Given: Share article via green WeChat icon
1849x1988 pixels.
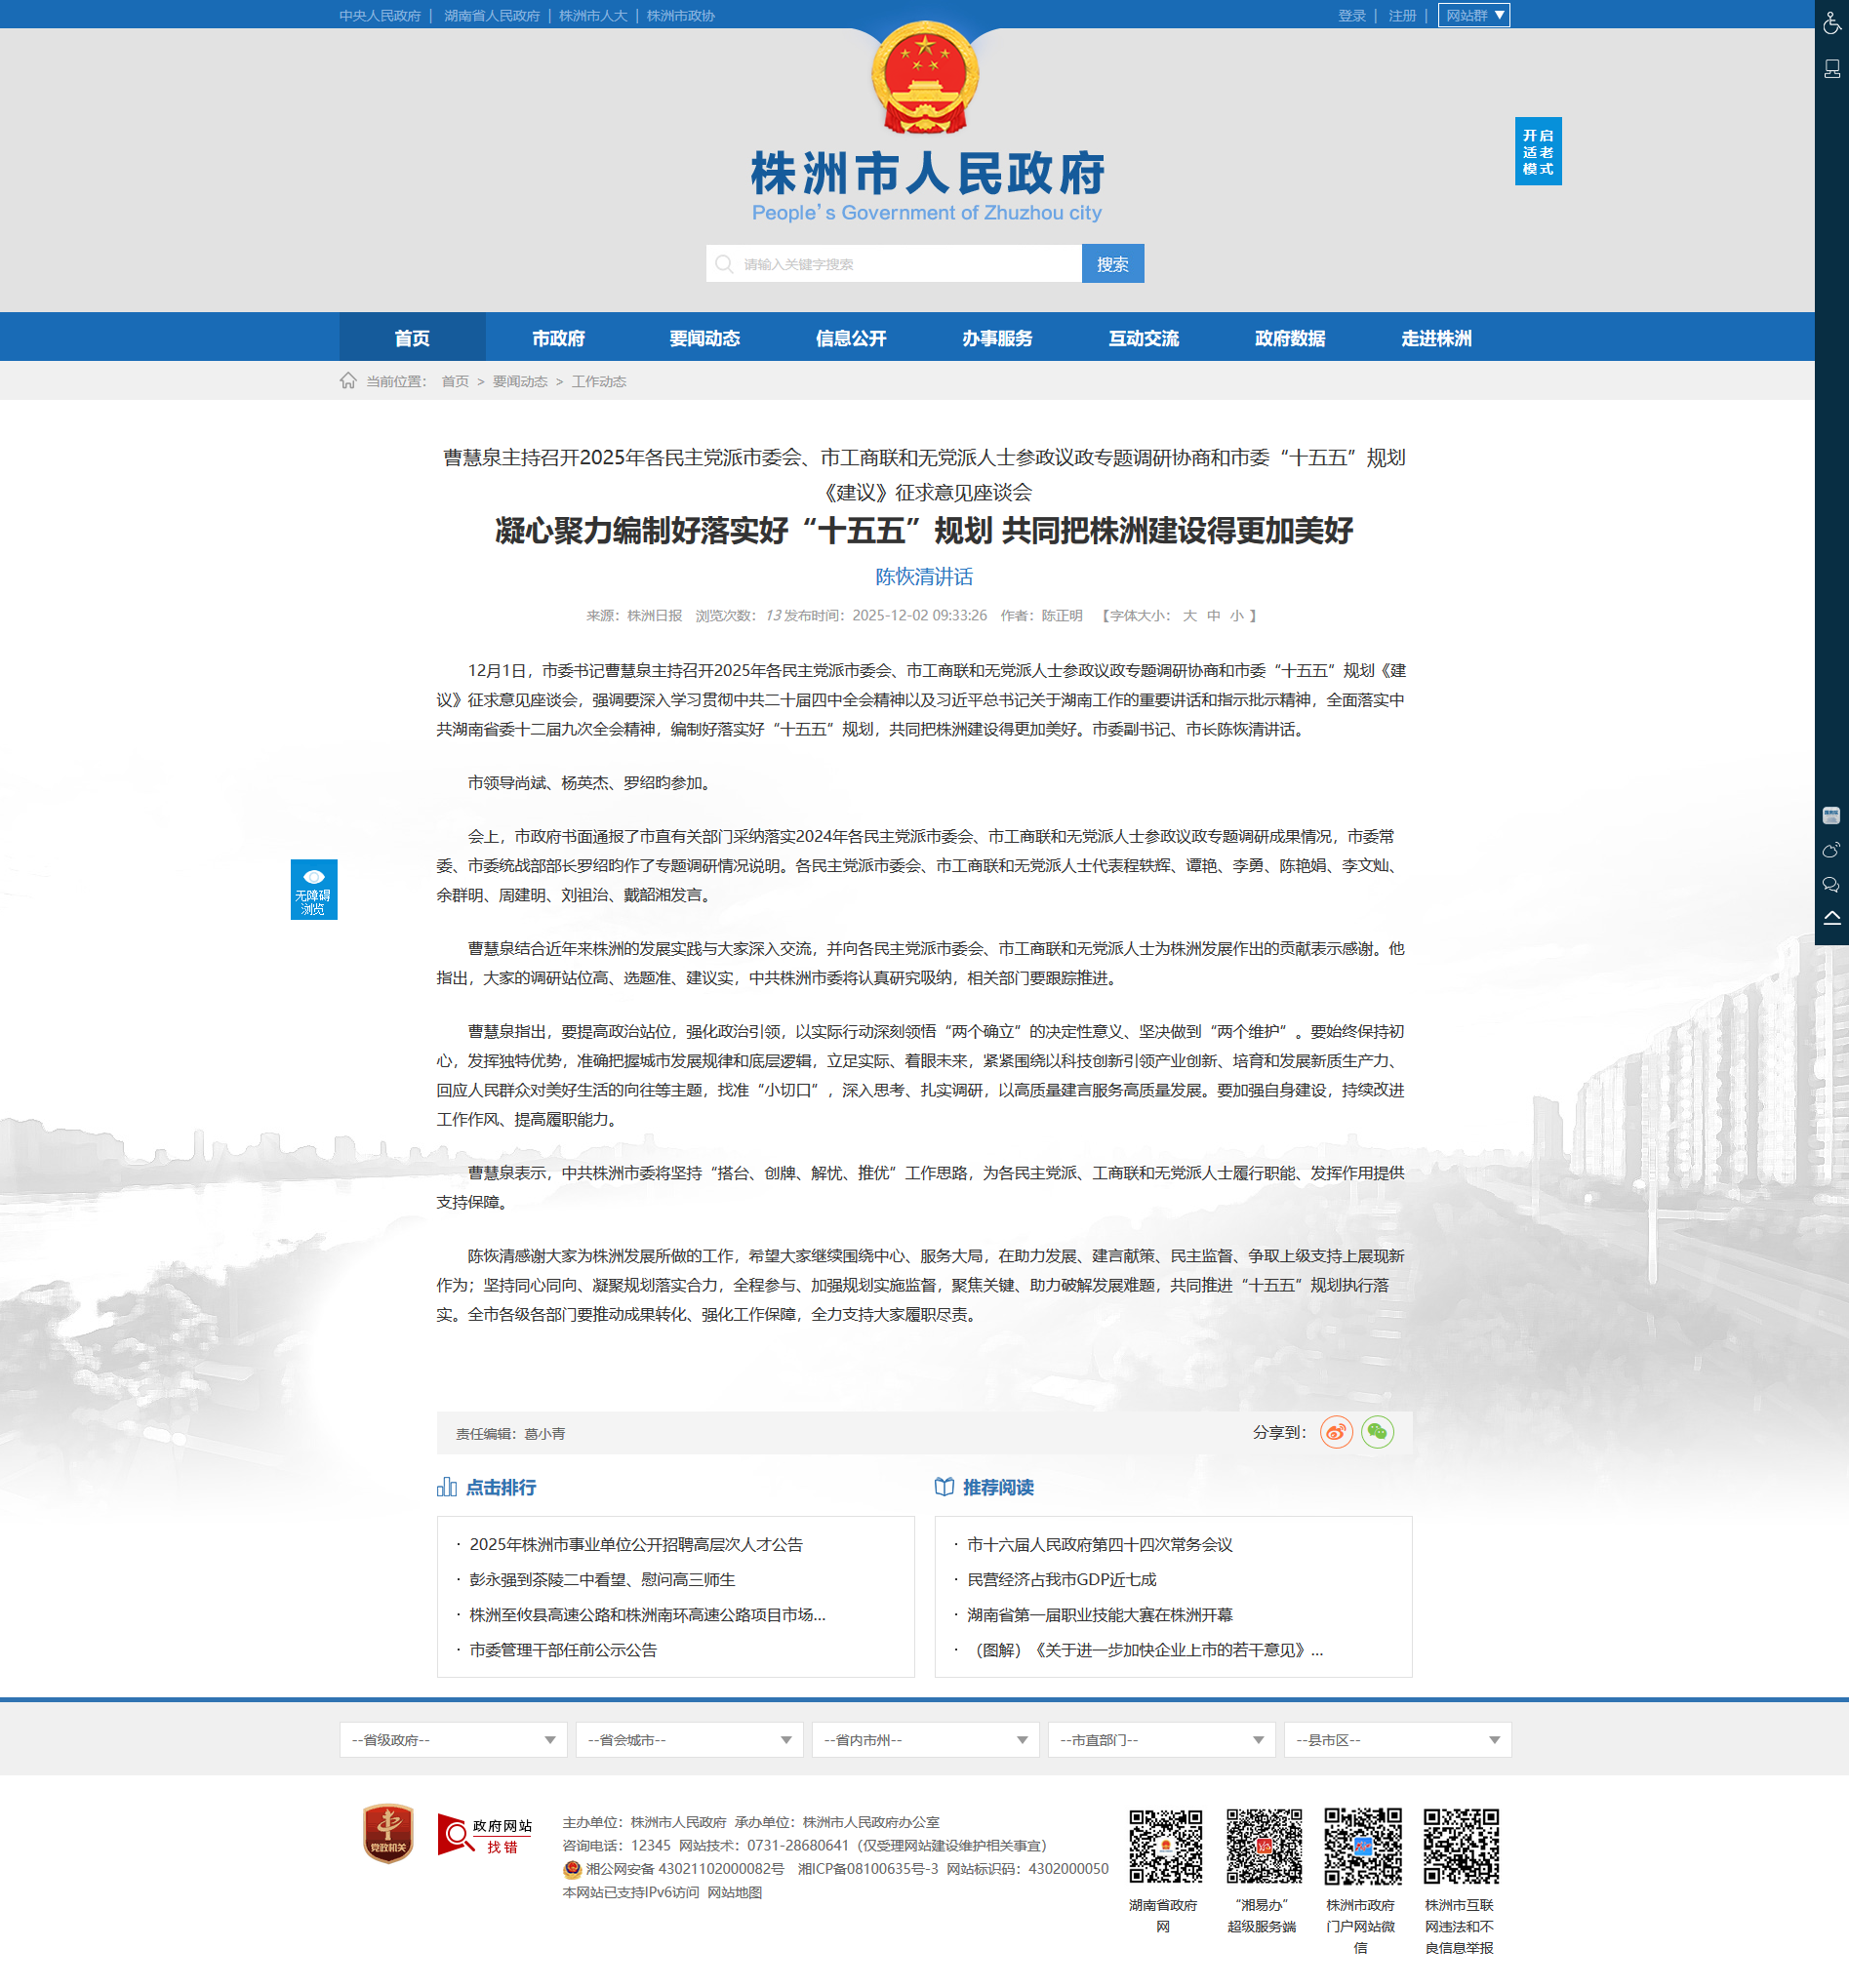Looking at the screenshot, I should (1377, 1432).
